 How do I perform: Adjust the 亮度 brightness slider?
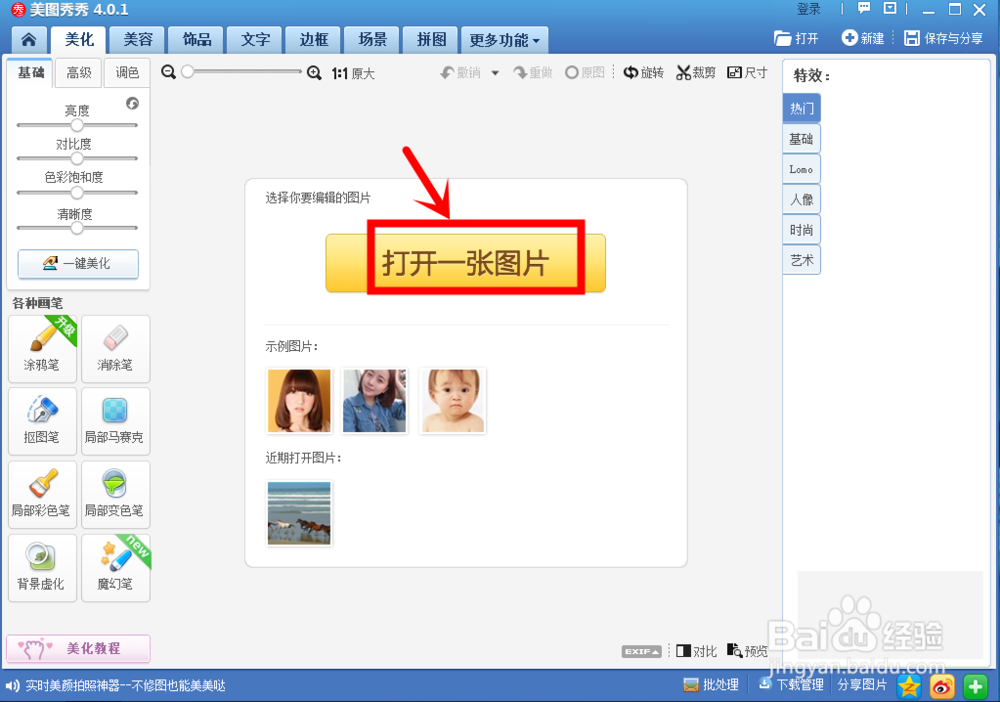click(x=77, y=124)
